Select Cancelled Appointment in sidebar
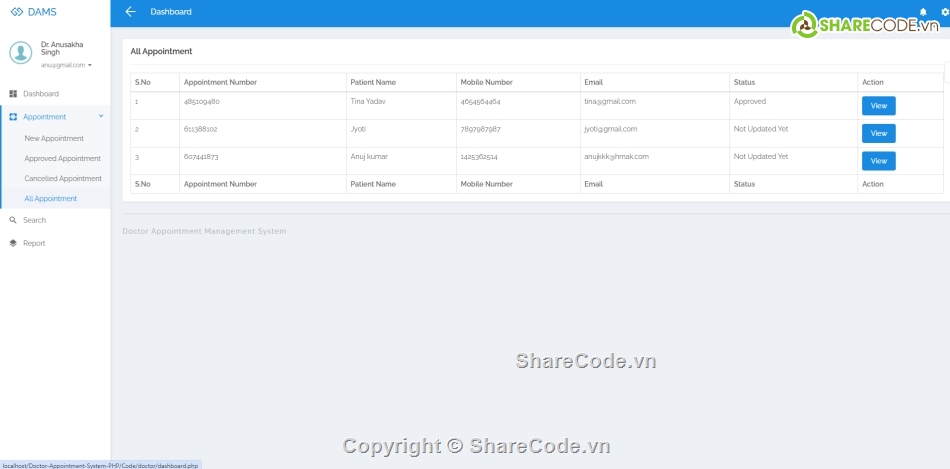950x469 pixels. coord(63,179)
